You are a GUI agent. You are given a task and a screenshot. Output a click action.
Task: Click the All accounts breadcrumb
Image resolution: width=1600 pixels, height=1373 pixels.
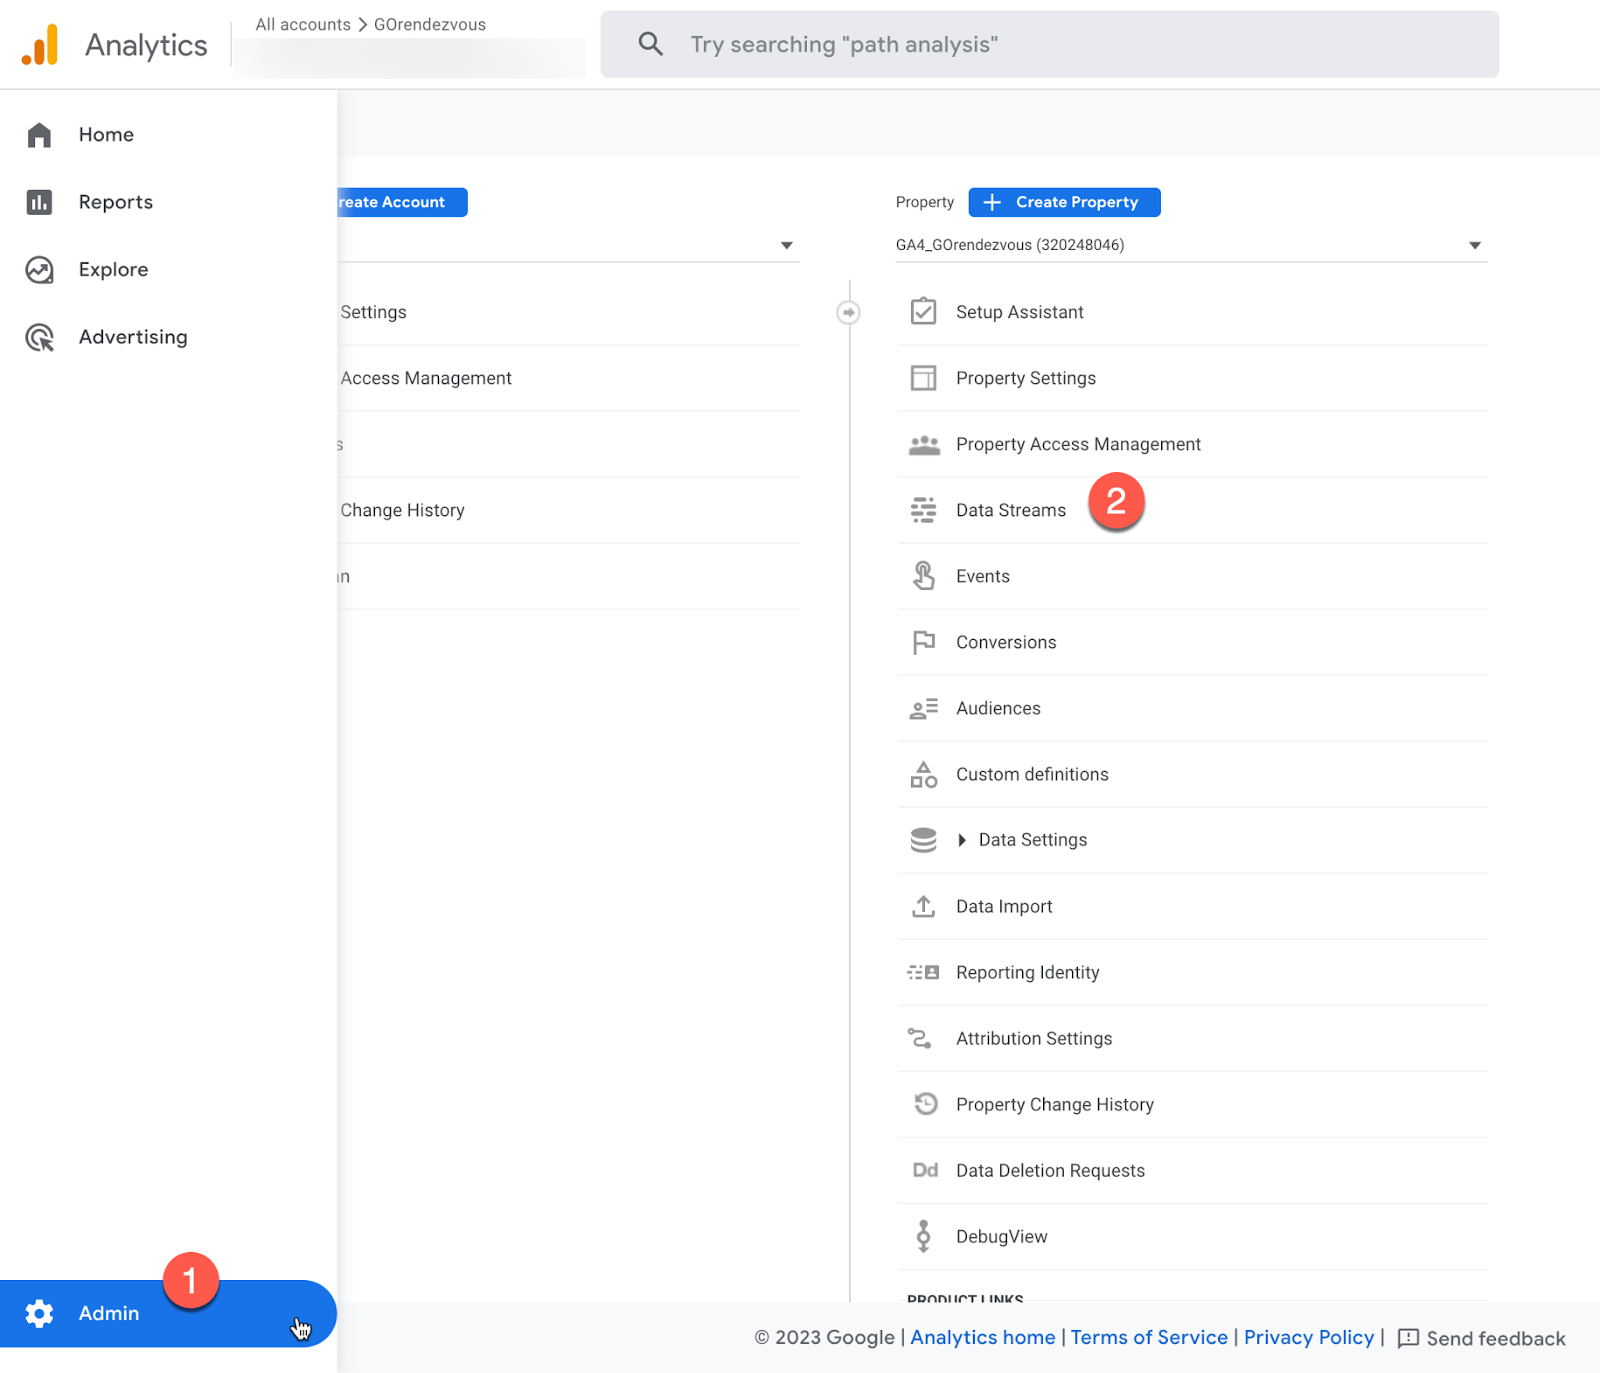pos(303,24)
